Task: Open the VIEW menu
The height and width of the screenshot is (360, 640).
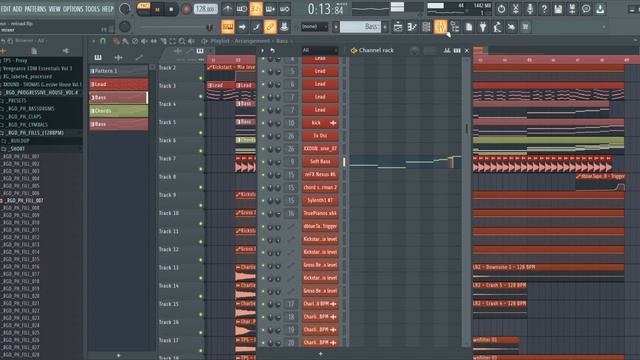Action: (x=55, y=9)
